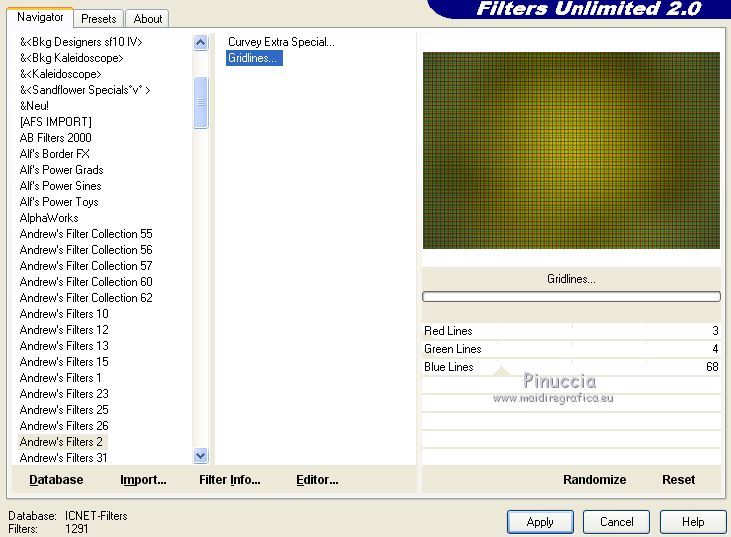This screenshot has height=537, width=731.
Task: Select the AB Filters 2000 category
Action: tap(55, 138)
